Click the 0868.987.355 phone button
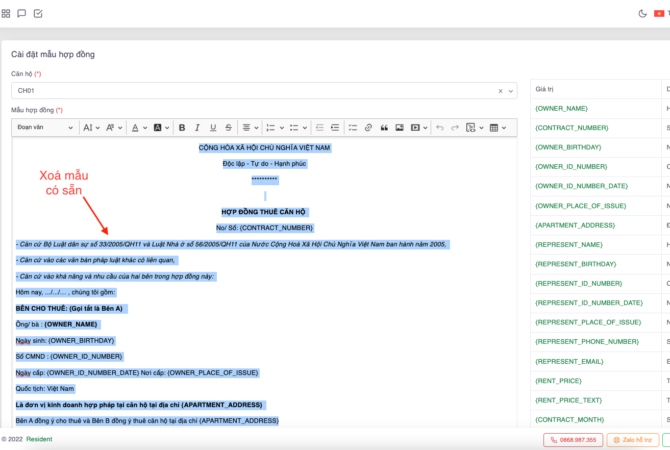This screenshot has width=670, height=450. point(571,439)
